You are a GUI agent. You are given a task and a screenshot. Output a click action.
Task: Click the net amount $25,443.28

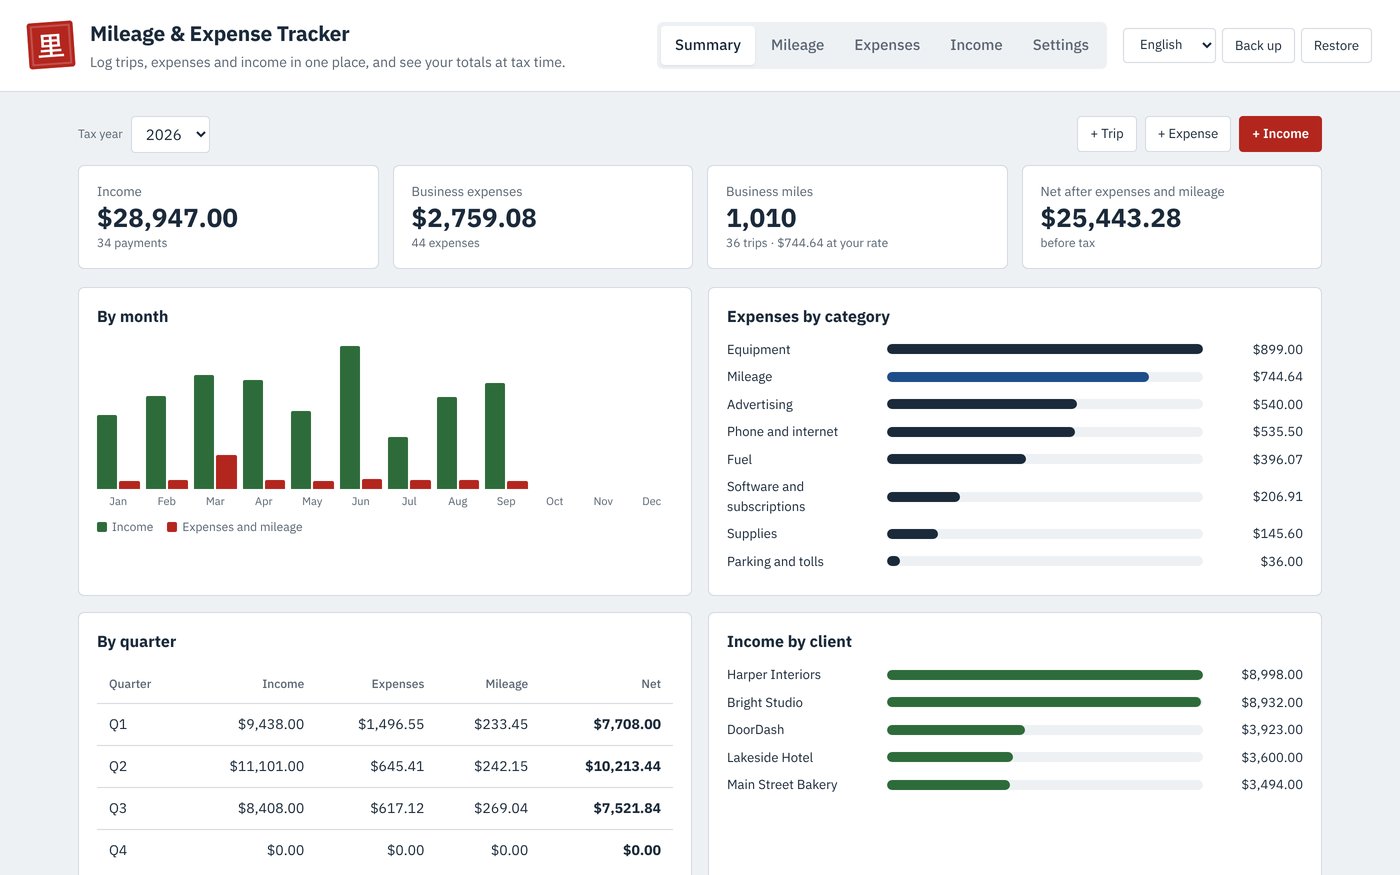tap(1111, 218)
